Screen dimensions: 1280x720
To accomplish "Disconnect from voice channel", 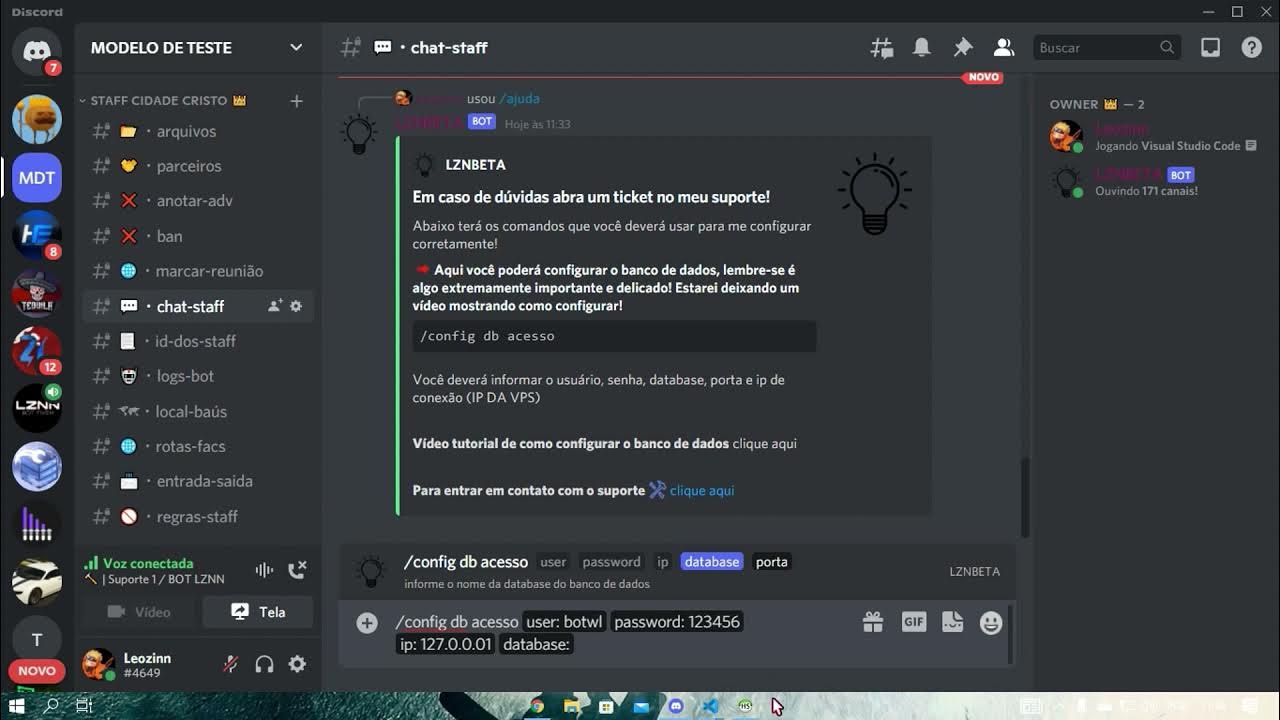I will coord(297,570).
